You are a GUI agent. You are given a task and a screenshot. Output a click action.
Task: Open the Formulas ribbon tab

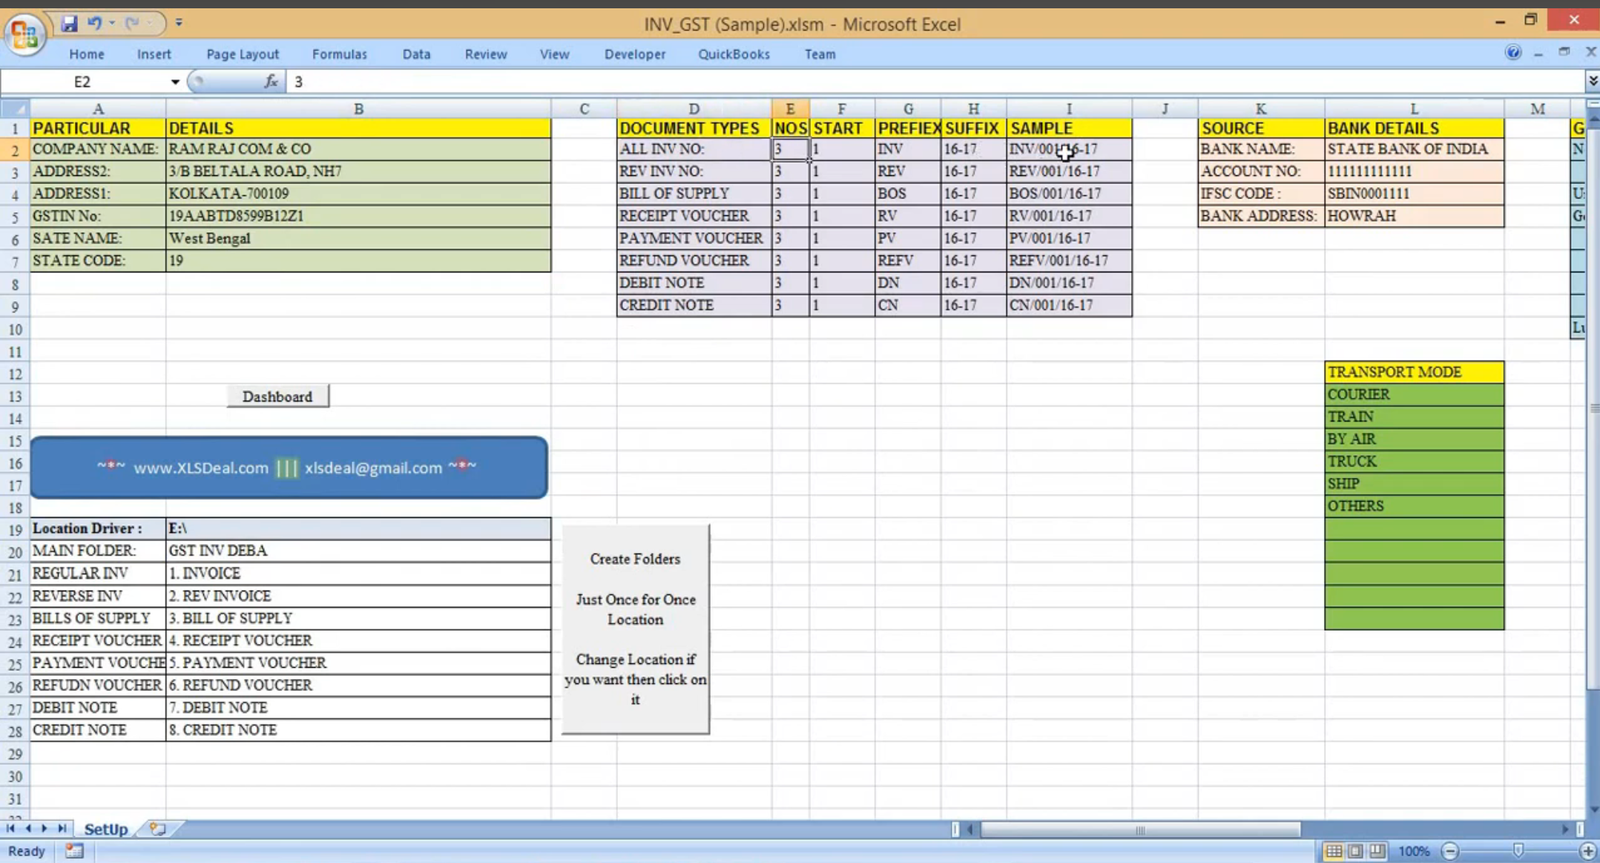click(x=340, y=54)
